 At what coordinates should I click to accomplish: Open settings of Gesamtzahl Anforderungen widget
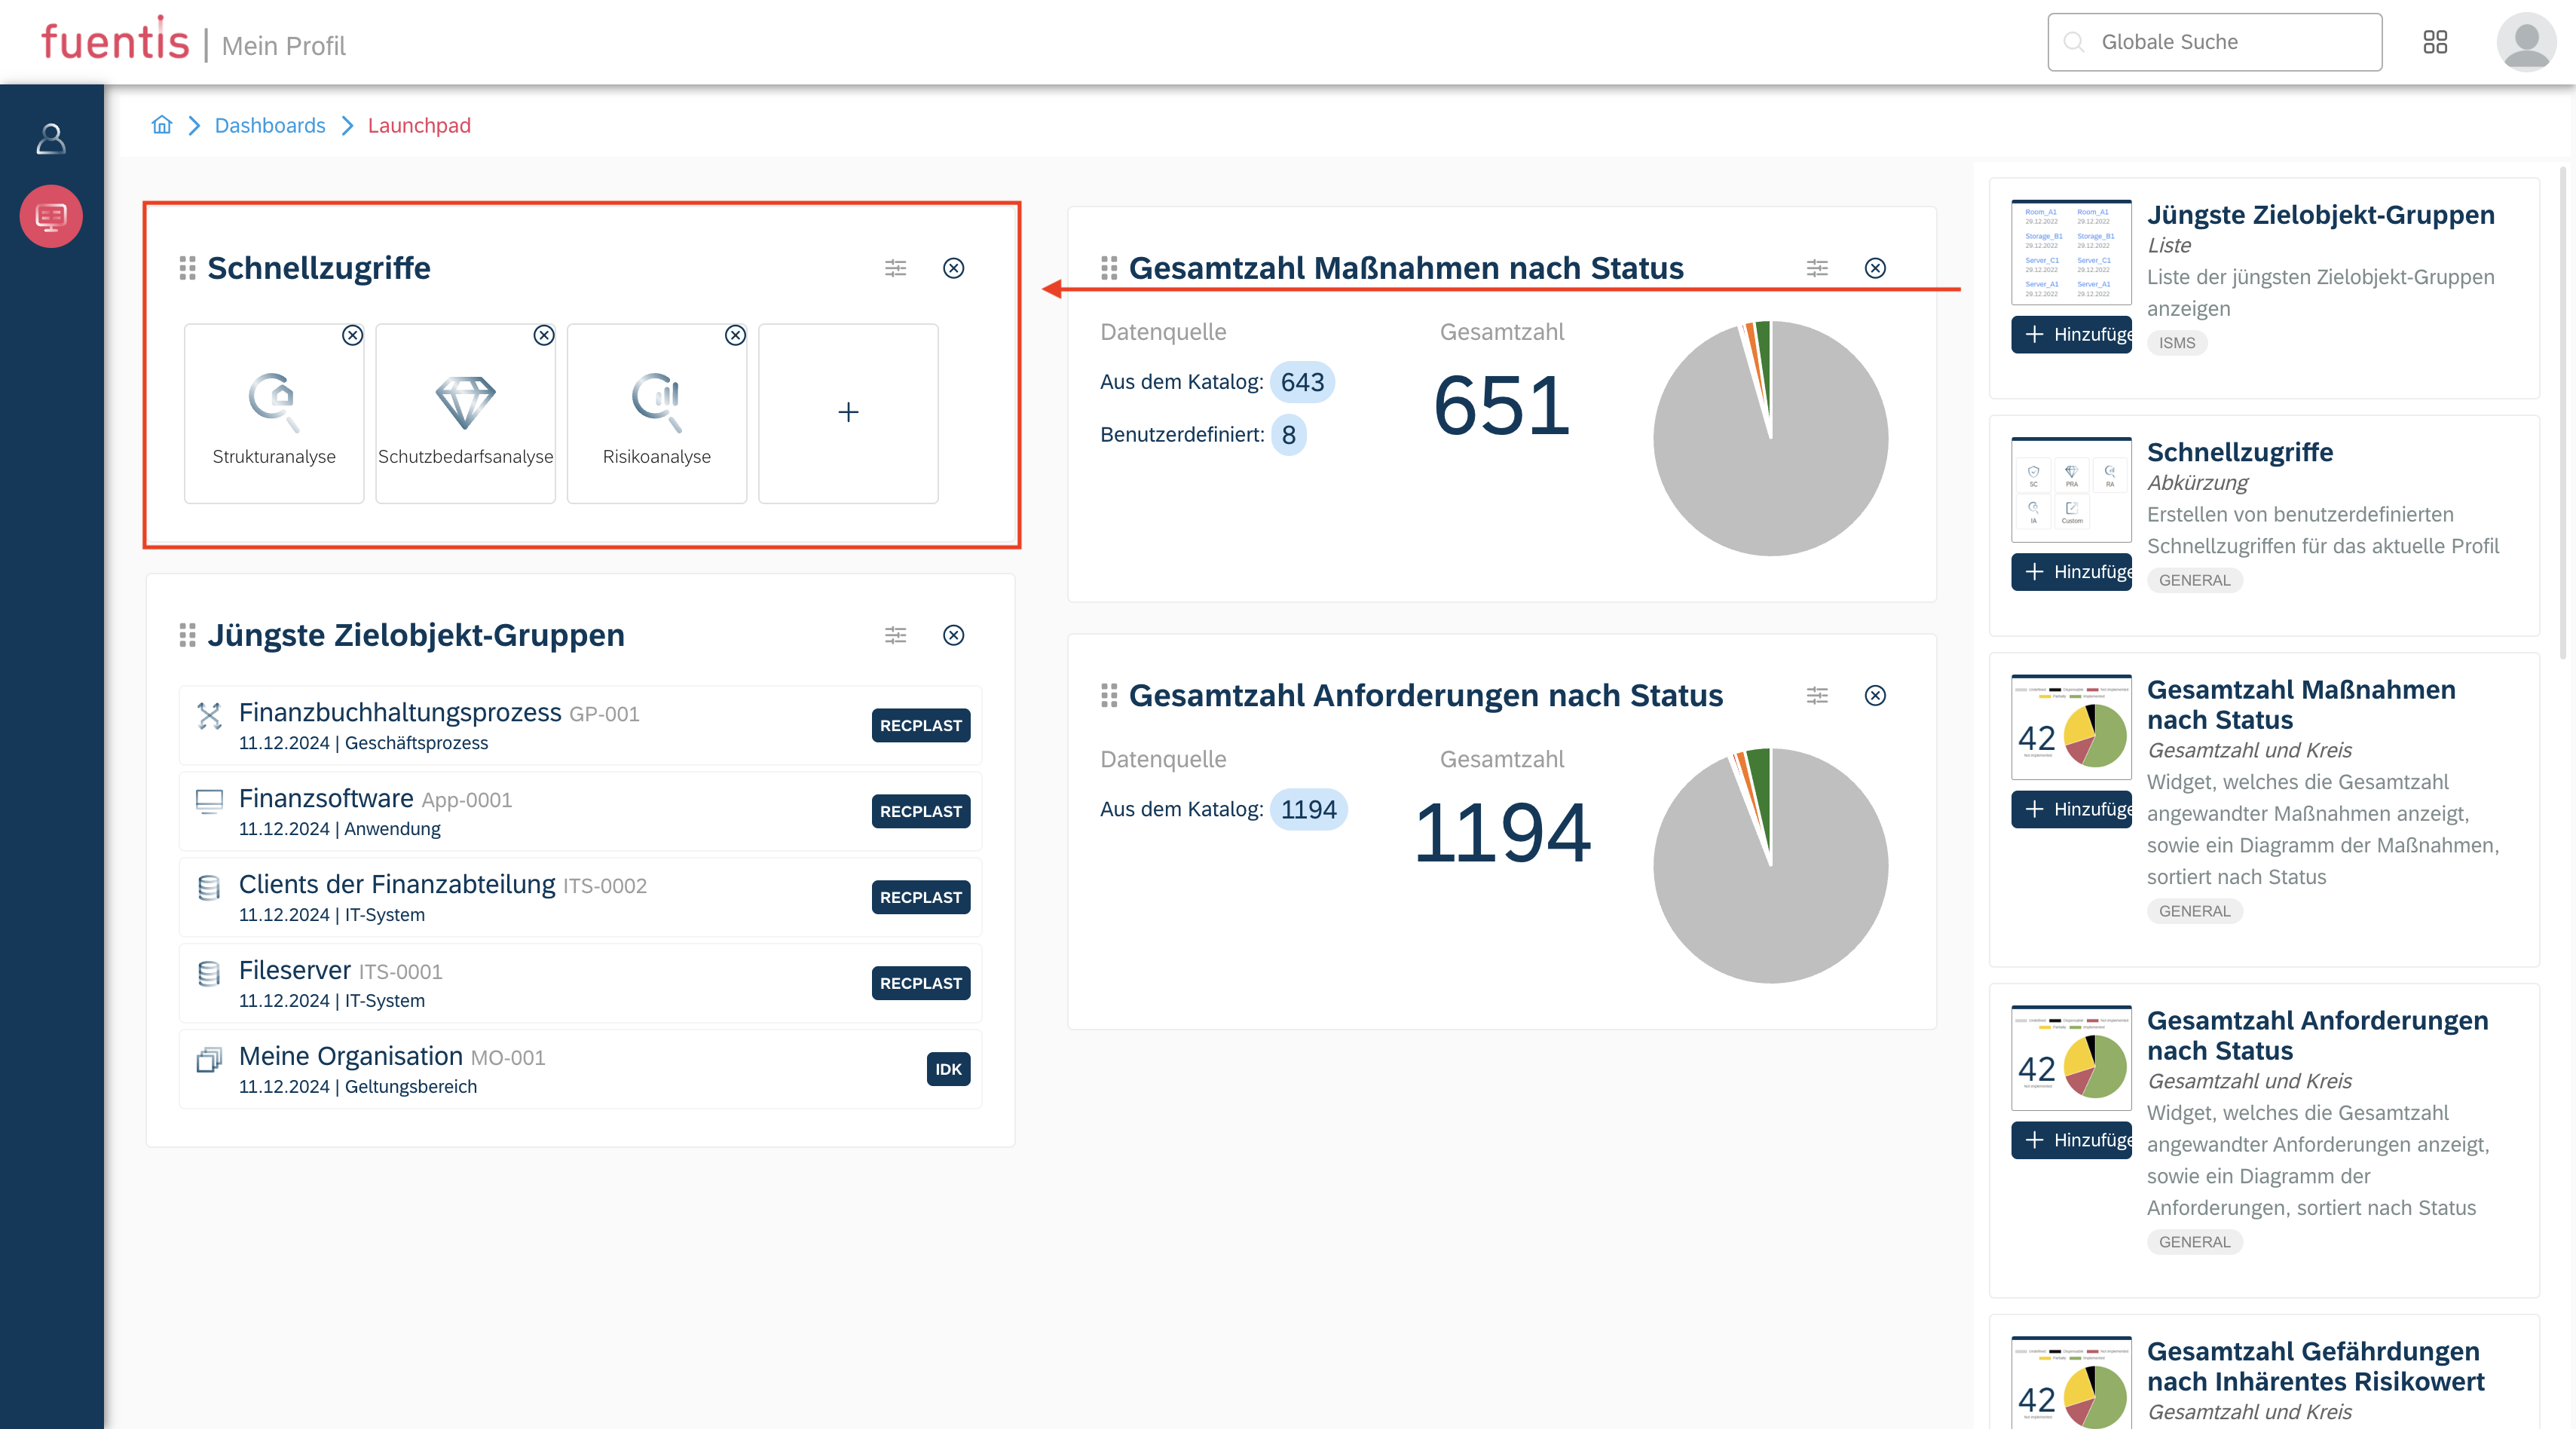coord(1817,695)
